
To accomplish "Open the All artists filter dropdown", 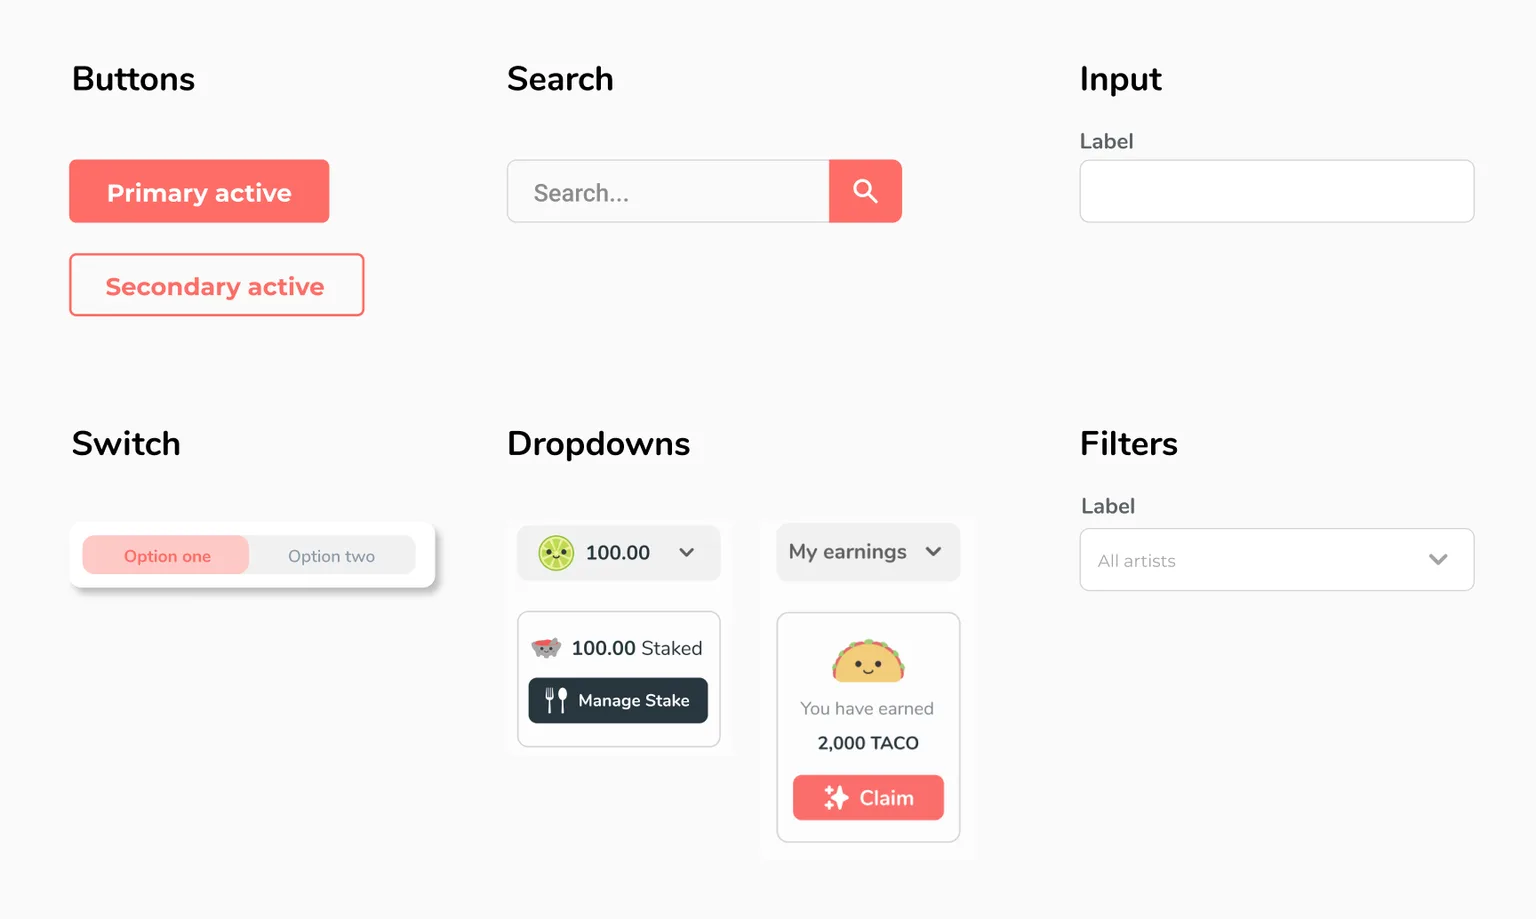I will (x=1277, y=560).
